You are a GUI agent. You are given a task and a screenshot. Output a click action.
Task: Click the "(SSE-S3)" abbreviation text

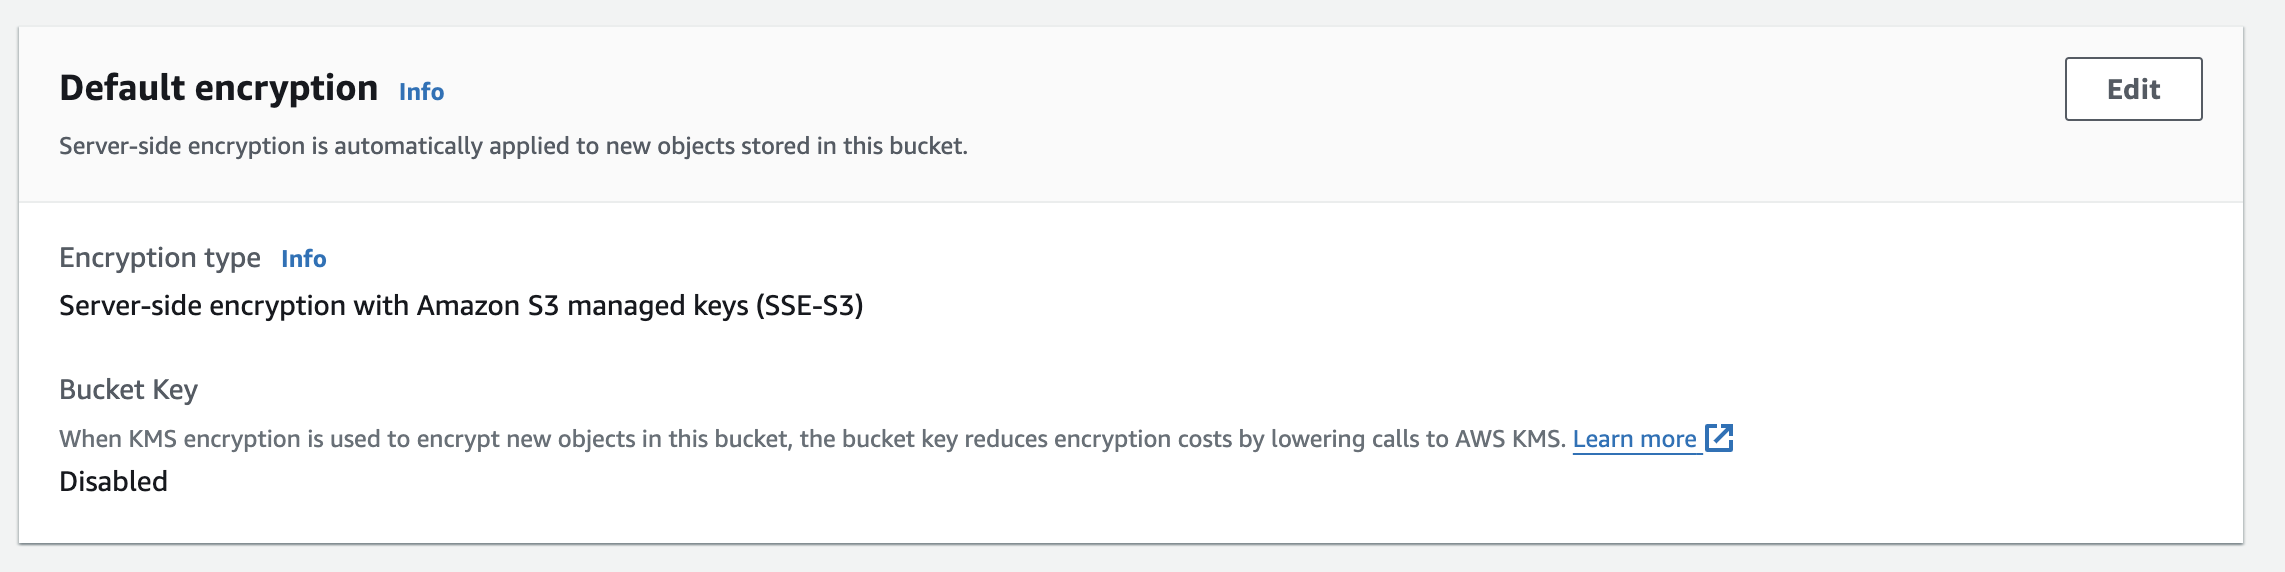[x=809, y=306]
